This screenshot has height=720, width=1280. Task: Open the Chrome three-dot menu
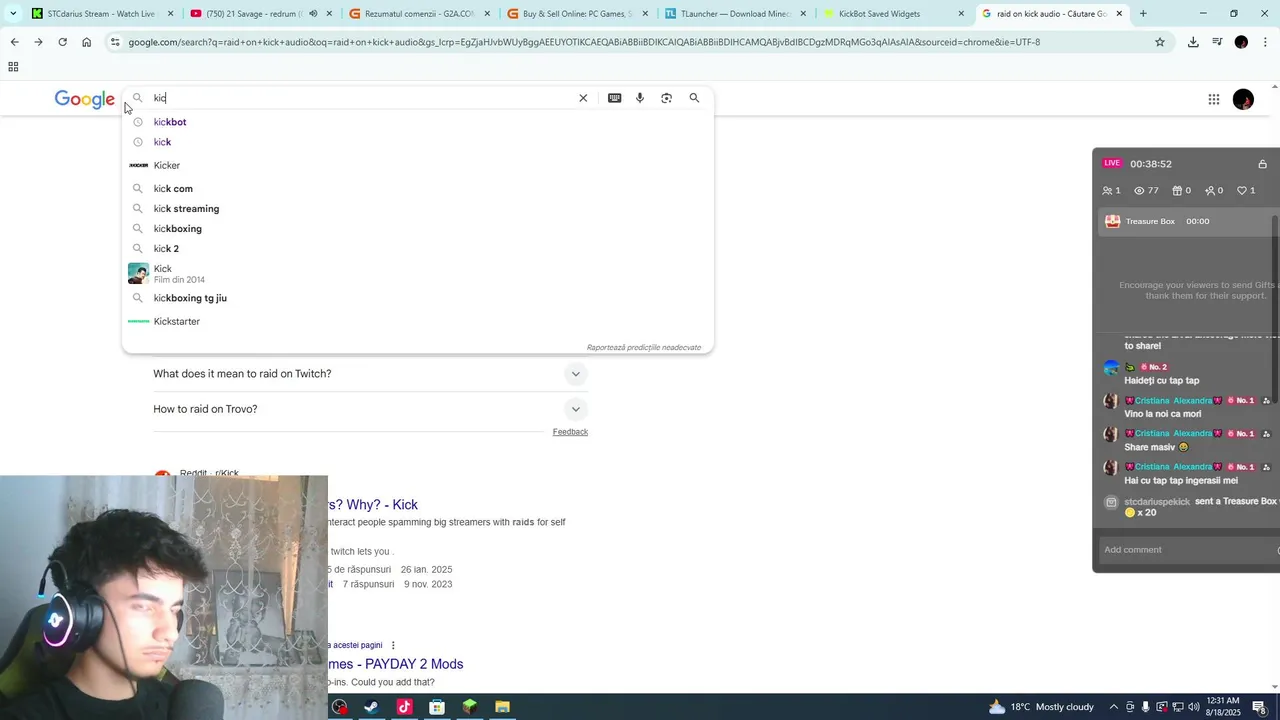(1265, 42)
